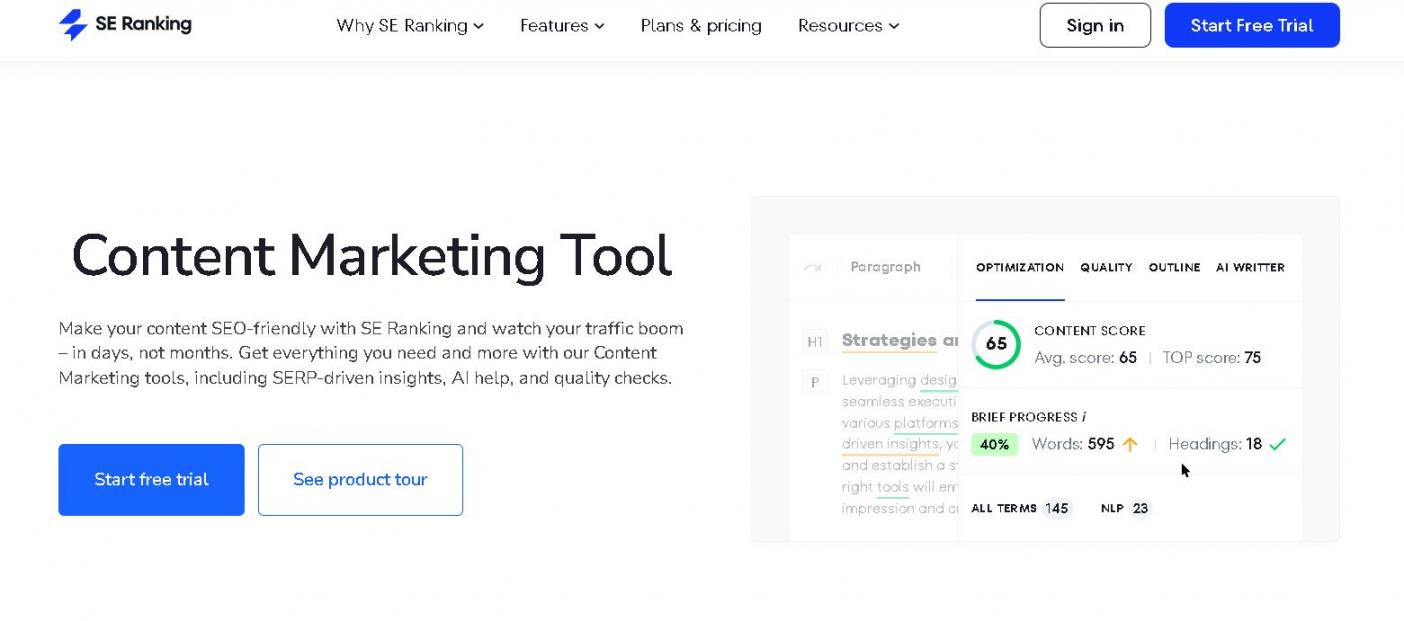Screen dimensions: 1404x621
Task: Click See product tour button
Action: click(360, 480)
